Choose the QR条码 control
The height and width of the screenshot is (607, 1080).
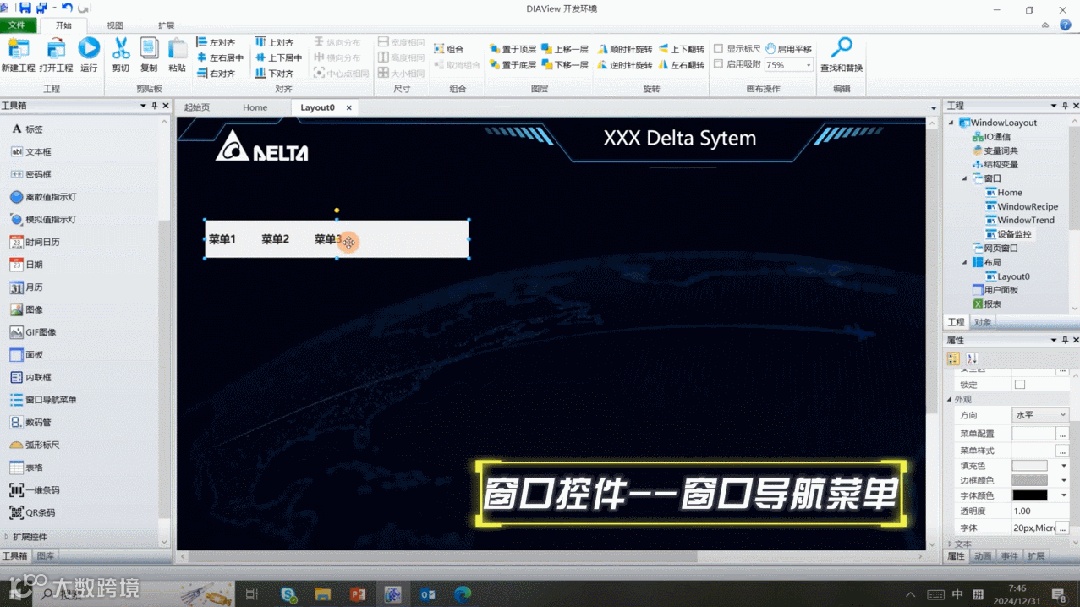point(32,513)
